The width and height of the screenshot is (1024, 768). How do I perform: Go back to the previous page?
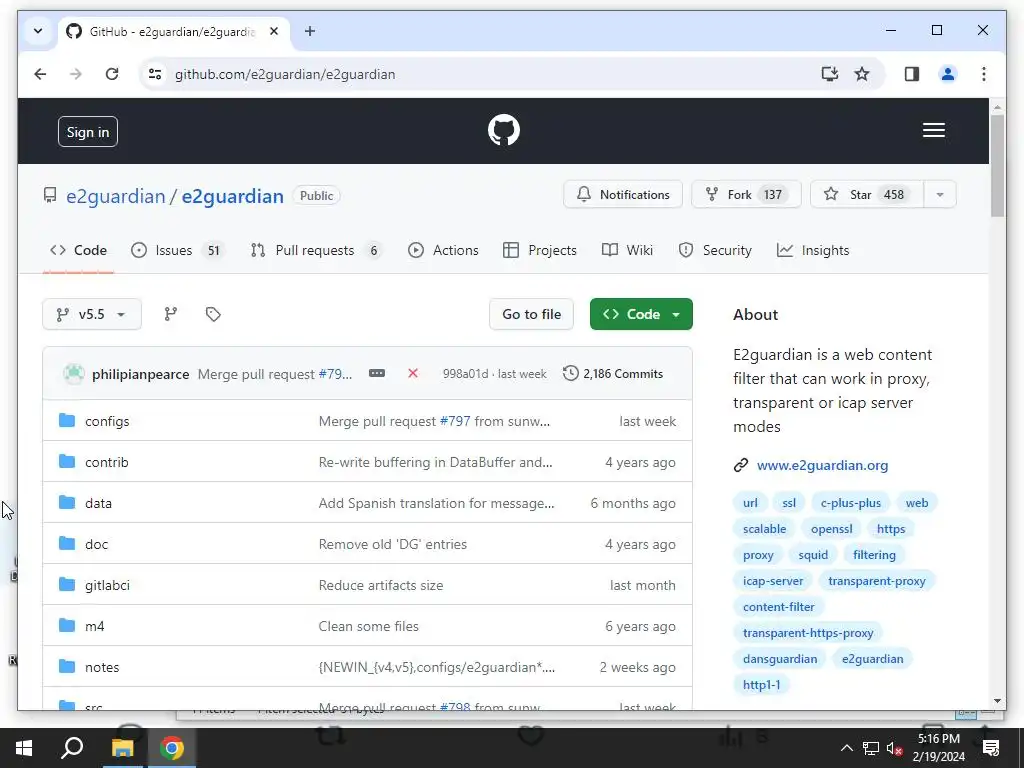tap(40, 74)
